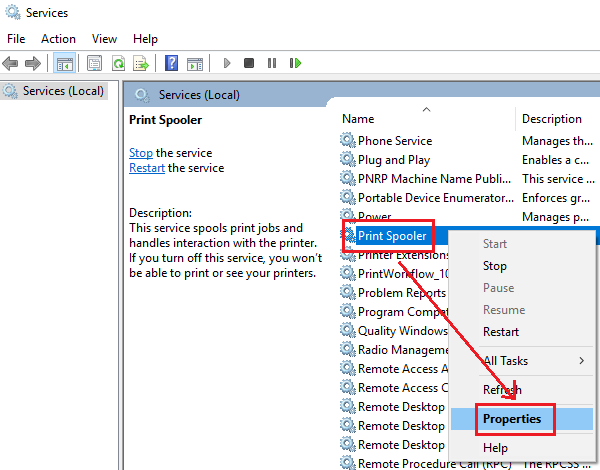Click the Export List toolbar icon
600x470 pixels.
(x=141, y=63)
